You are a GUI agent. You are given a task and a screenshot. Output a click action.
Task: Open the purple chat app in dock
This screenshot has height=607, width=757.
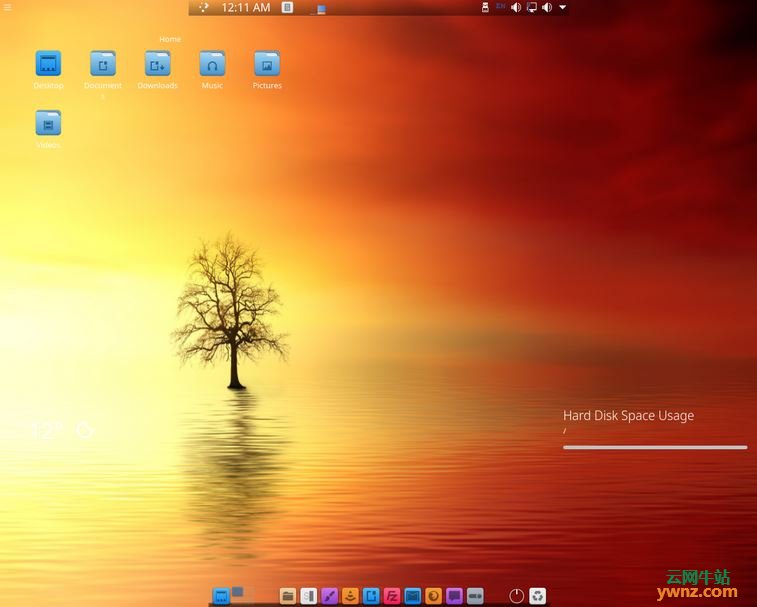[455, 596]
